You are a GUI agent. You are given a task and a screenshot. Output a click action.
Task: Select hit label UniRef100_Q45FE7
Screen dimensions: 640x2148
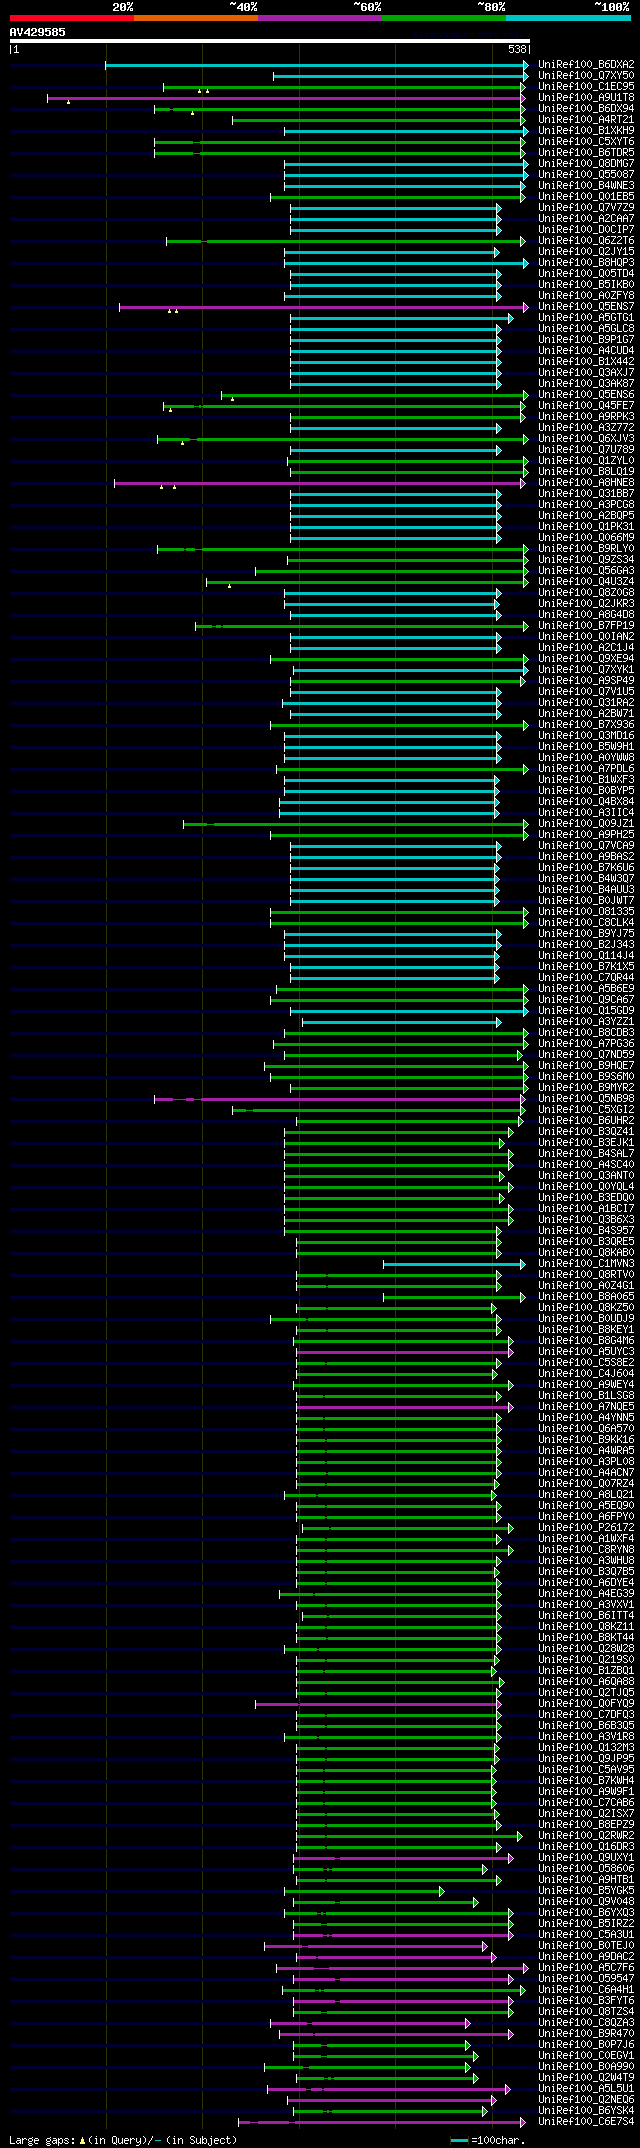586,406
